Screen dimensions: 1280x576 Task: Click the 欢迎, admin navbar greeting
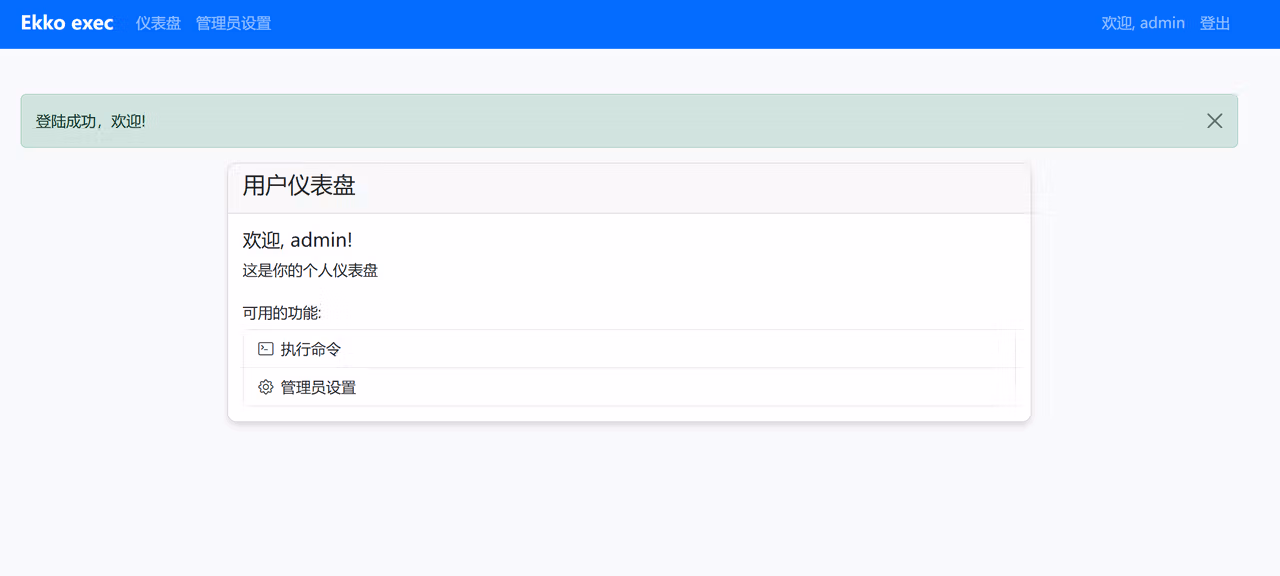1143,23
